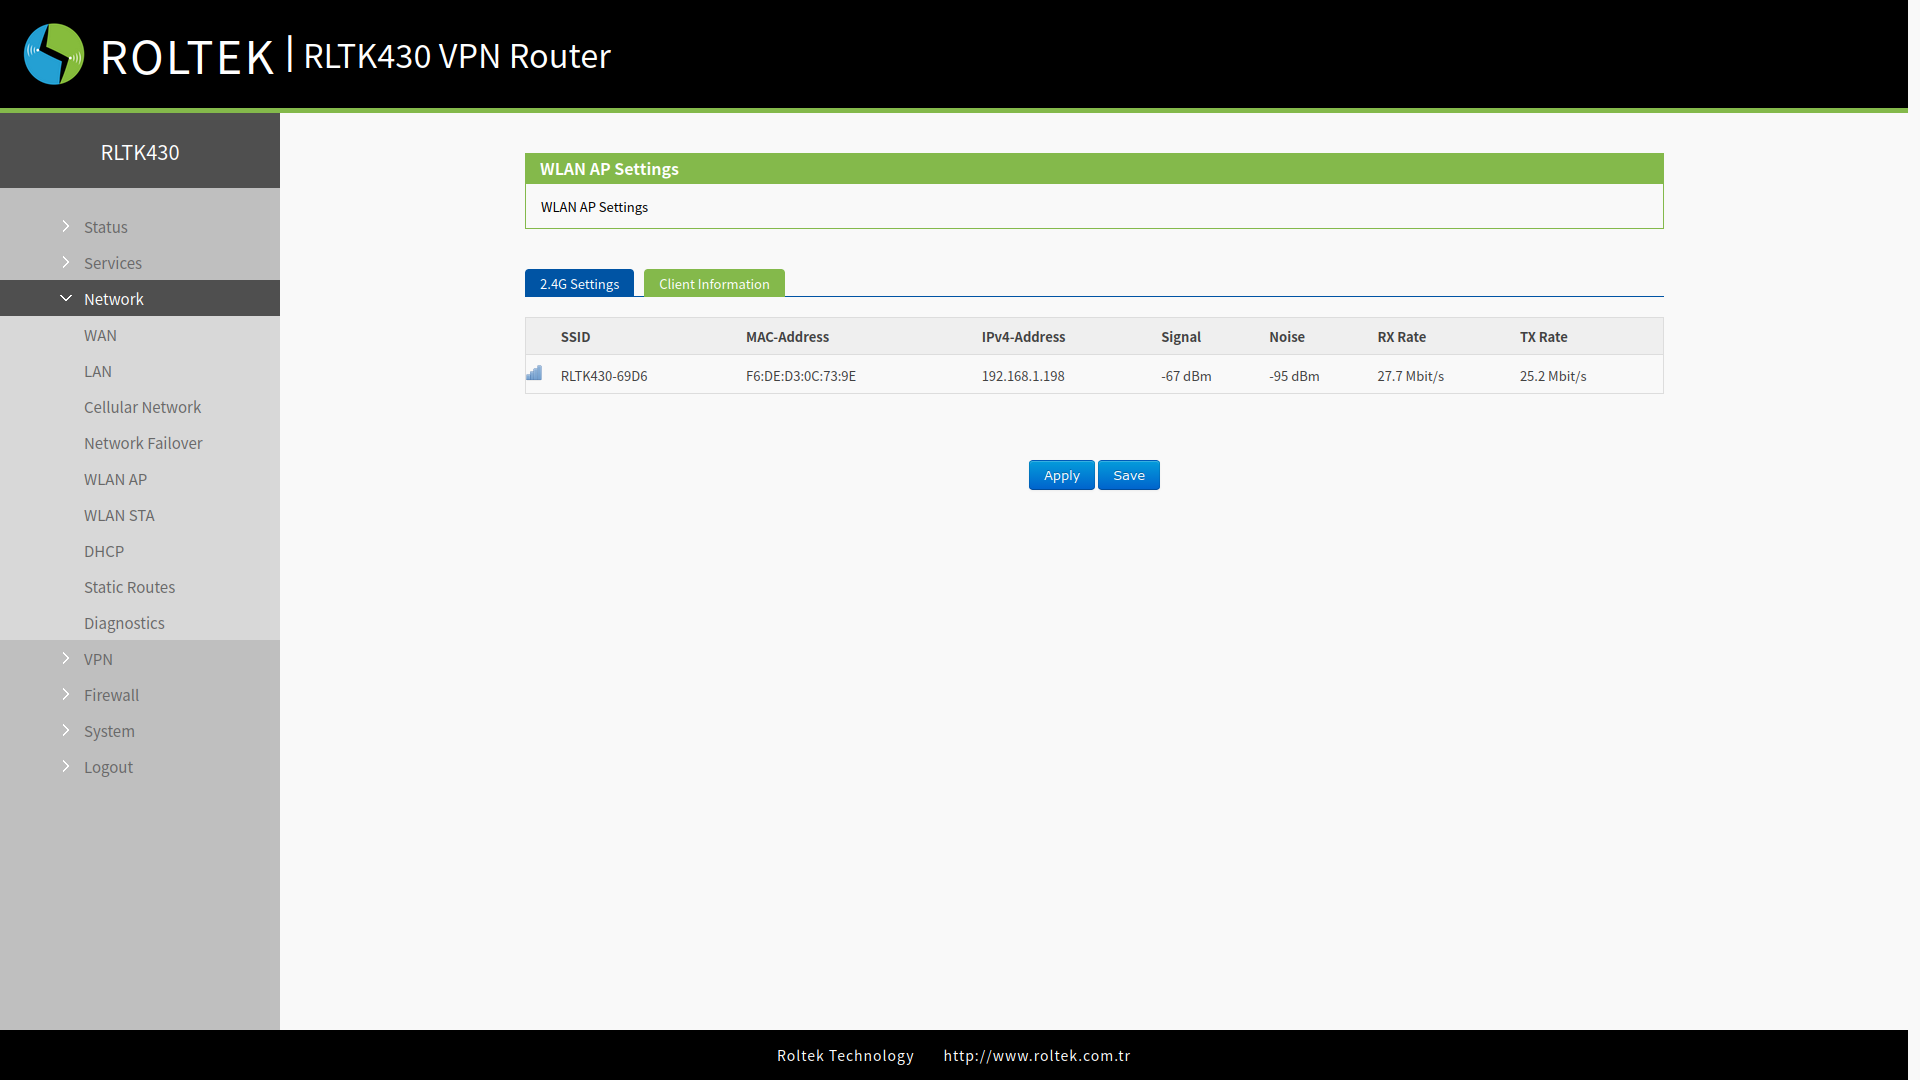Screen dimensions: 1920x1080
Task: Open the VPN sidebar section
Action: 98,659
